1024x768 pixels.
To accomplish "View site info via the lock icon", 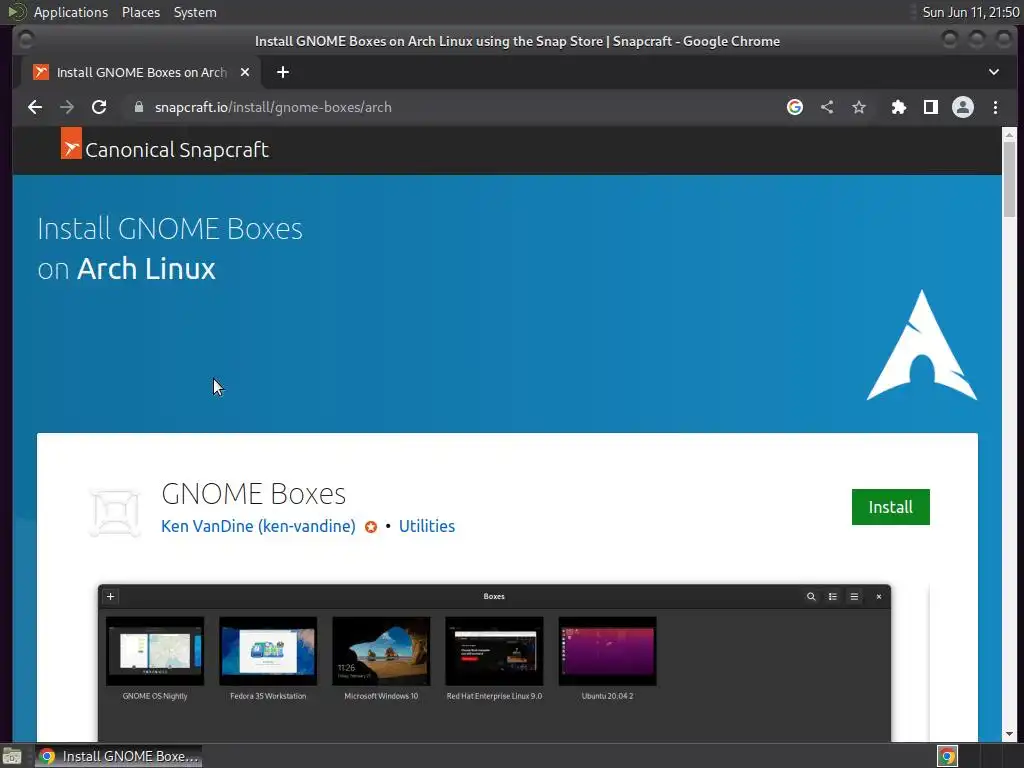I will coord(138,107).
